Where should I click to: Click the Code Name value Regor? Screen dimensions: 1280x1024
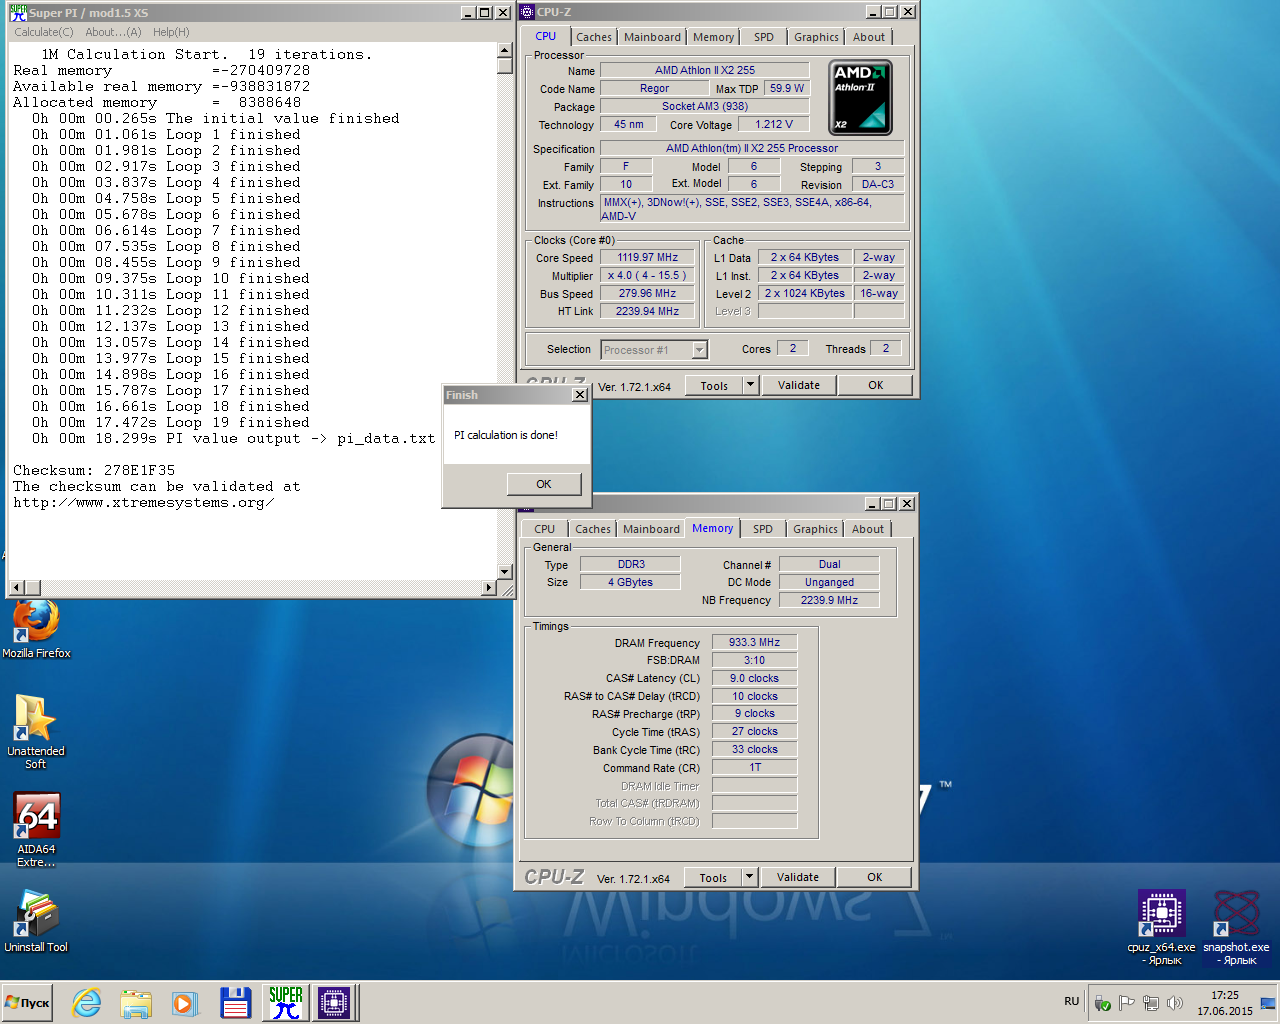654,88
